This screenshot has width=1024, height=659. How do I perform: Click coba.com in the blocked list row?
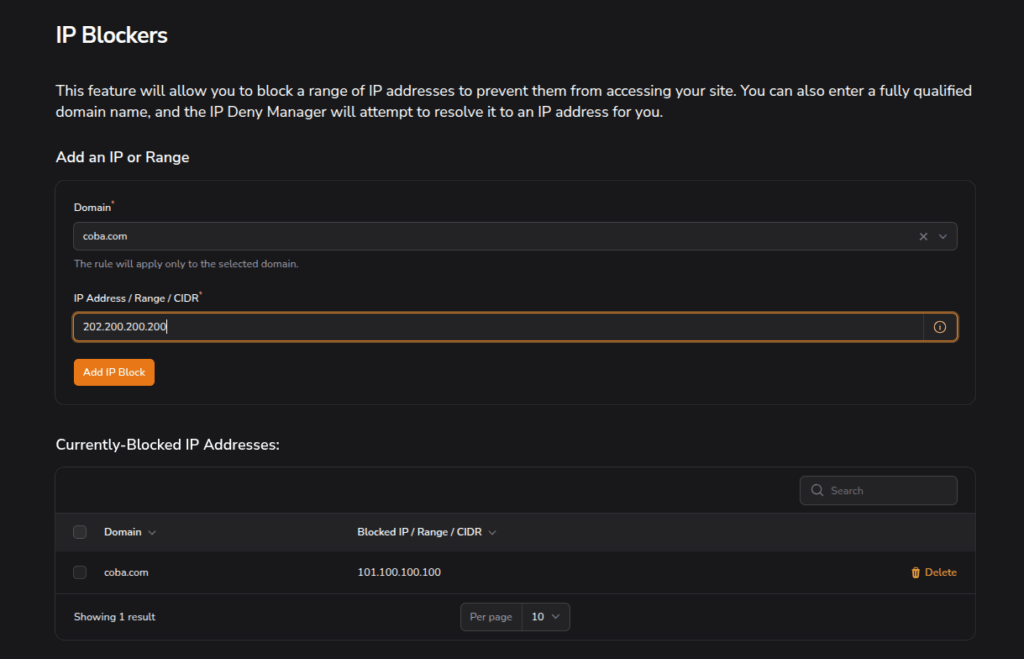pyautogui.click(x=126, y=572)
